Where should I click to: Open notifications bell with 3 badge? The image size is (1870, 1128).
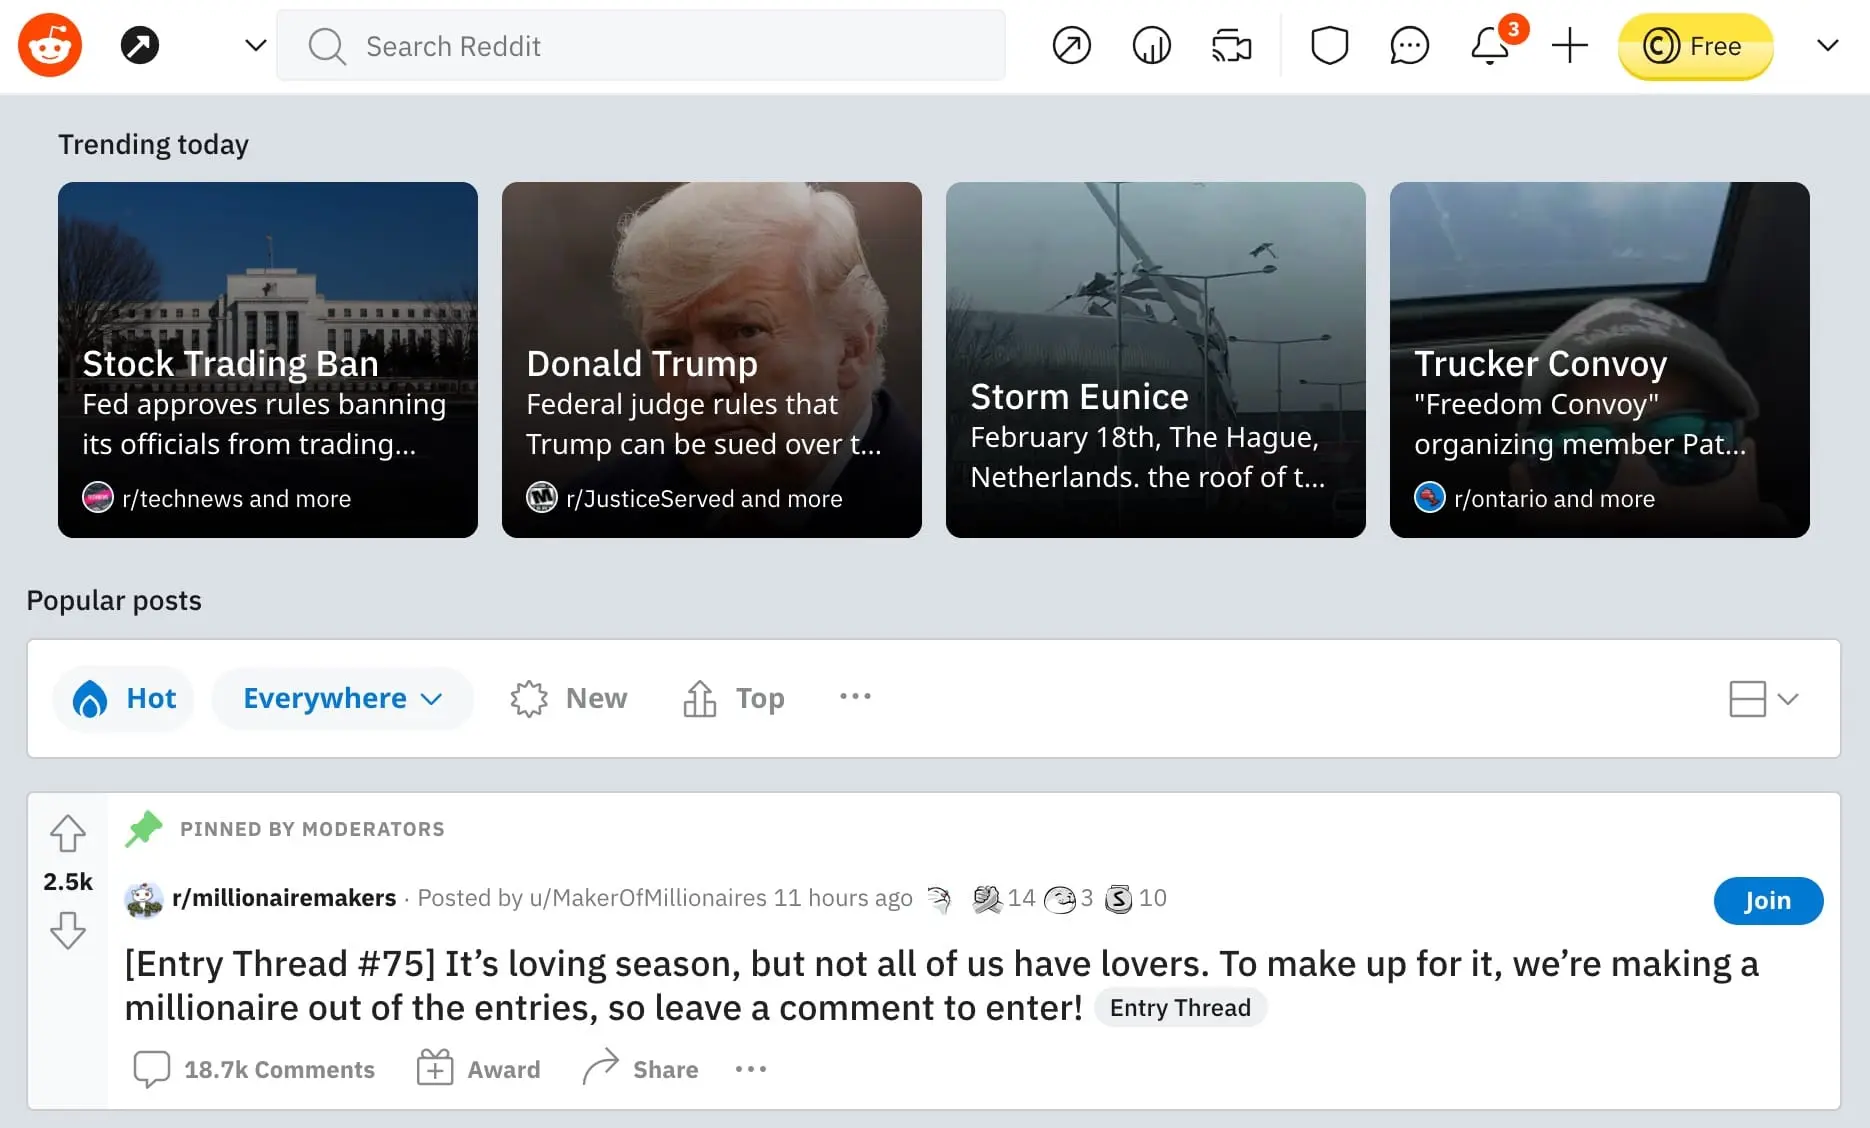tap(1490, 45)
